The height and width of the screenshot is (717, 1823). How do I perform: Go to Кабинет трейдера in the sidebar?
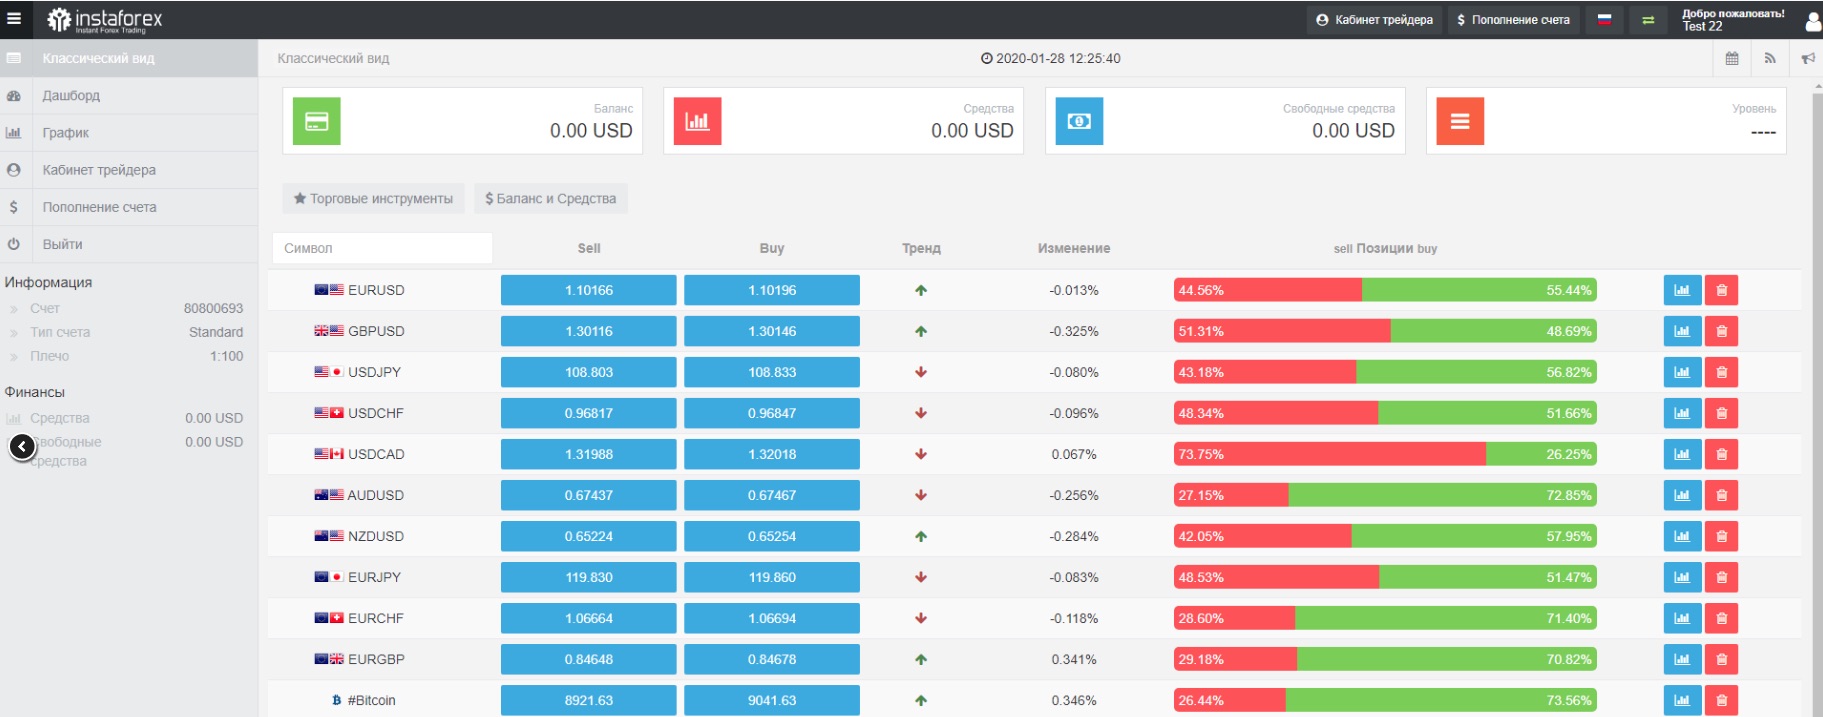pyautogui.click(x=129, y=170)
